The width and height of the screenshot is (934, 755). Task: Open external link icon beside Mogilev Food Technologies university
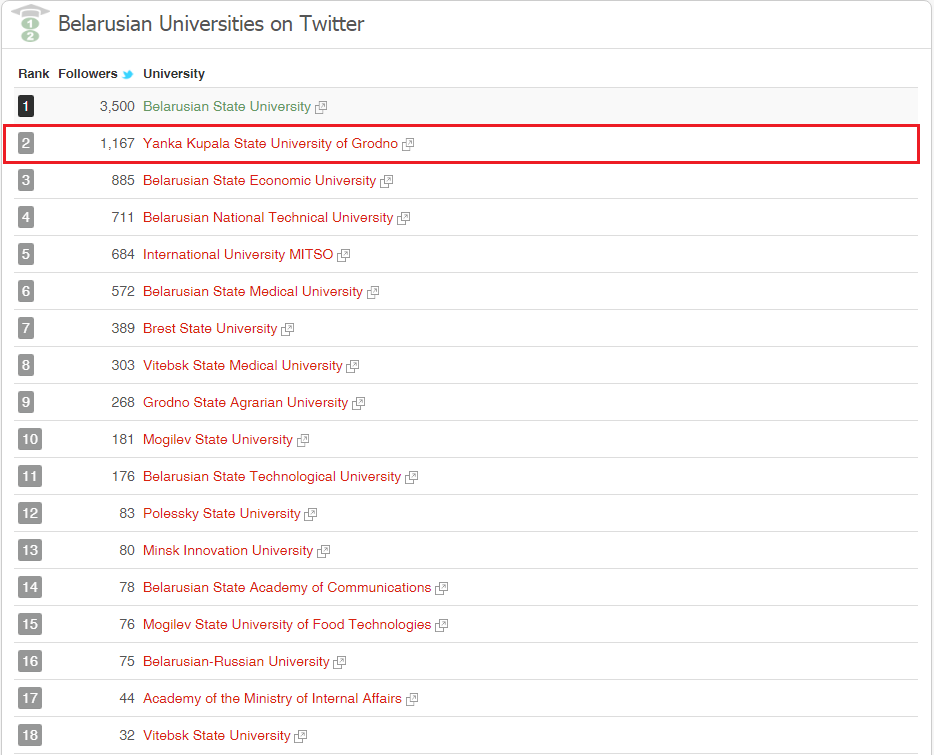click(x=441, y=625)
